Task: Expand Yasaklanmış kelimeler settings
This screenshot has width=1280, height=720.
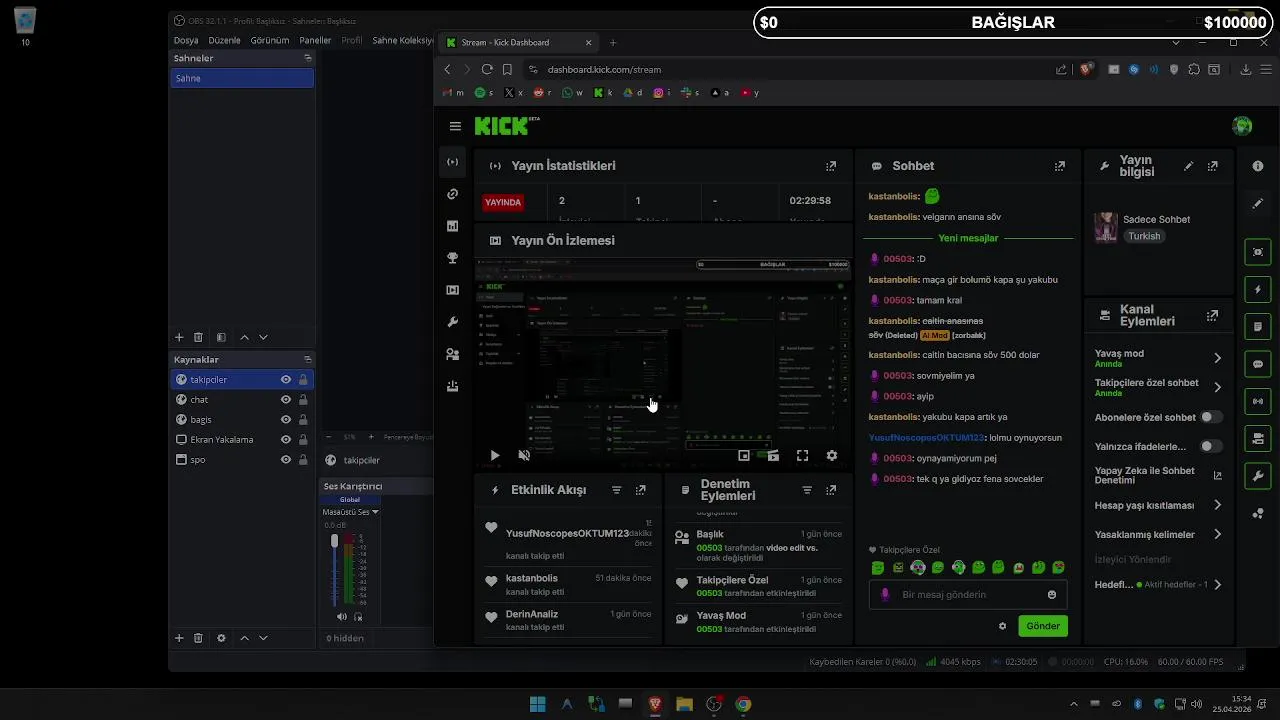Action: pos(1217,535)
